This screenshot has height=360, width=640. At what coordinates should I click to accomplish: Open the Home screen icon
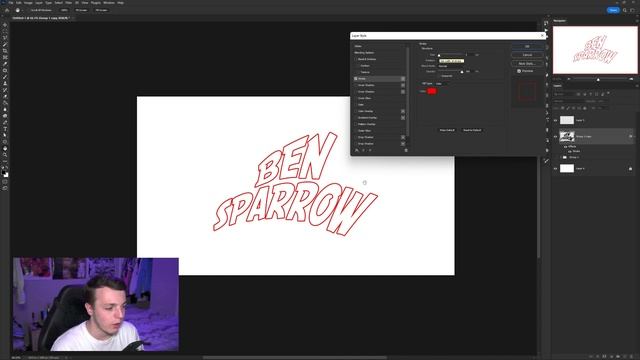tap(7, 10)
